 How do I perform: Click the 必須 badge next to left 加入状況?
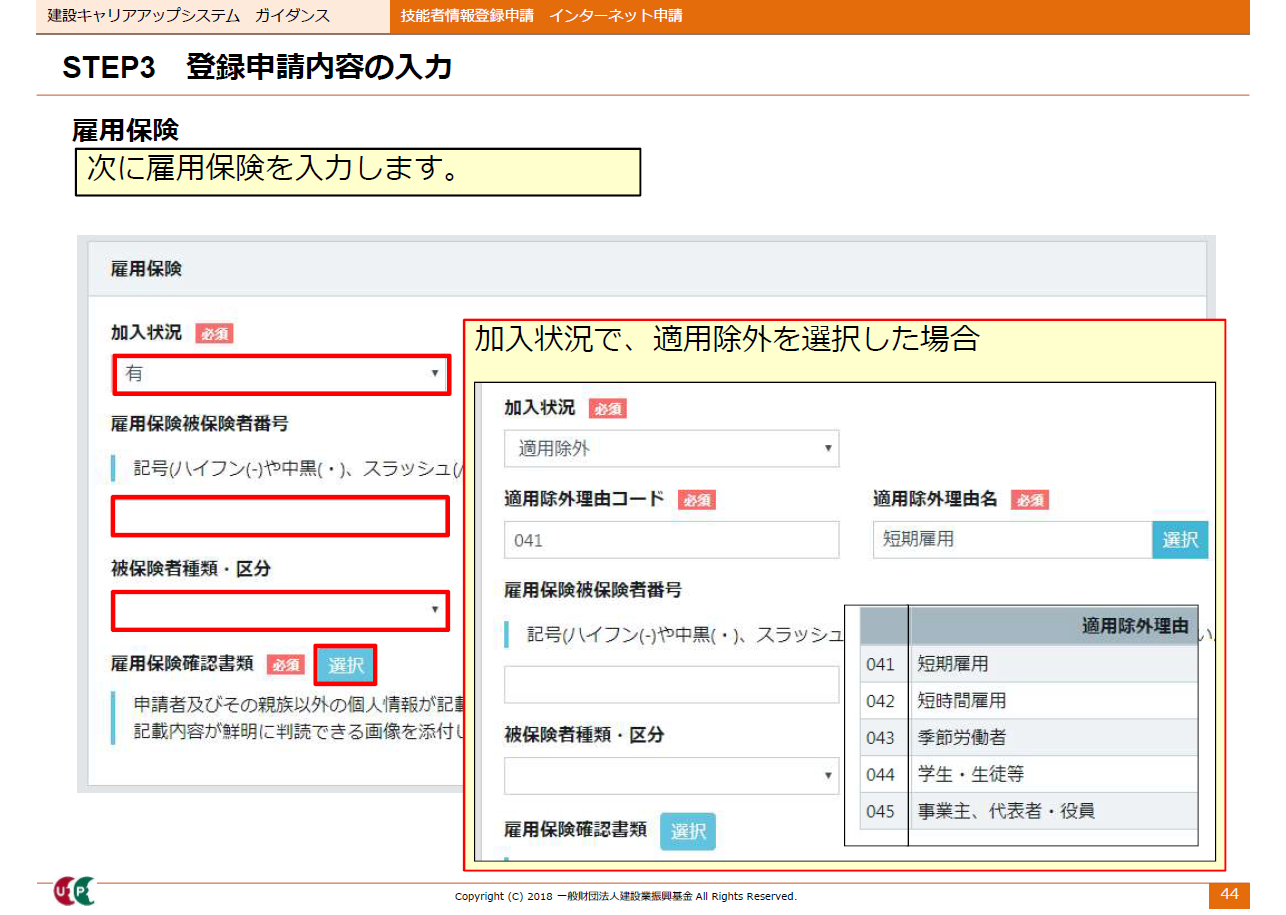pos(214,334)
